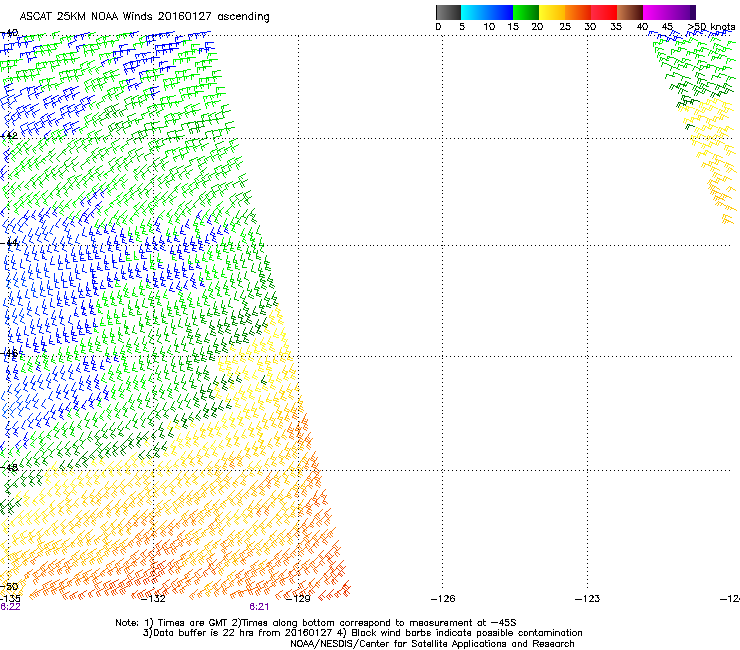Click the red 30-35 knots legend segment
The height and width of the screenshot is (650, 740).
(604, 12)
